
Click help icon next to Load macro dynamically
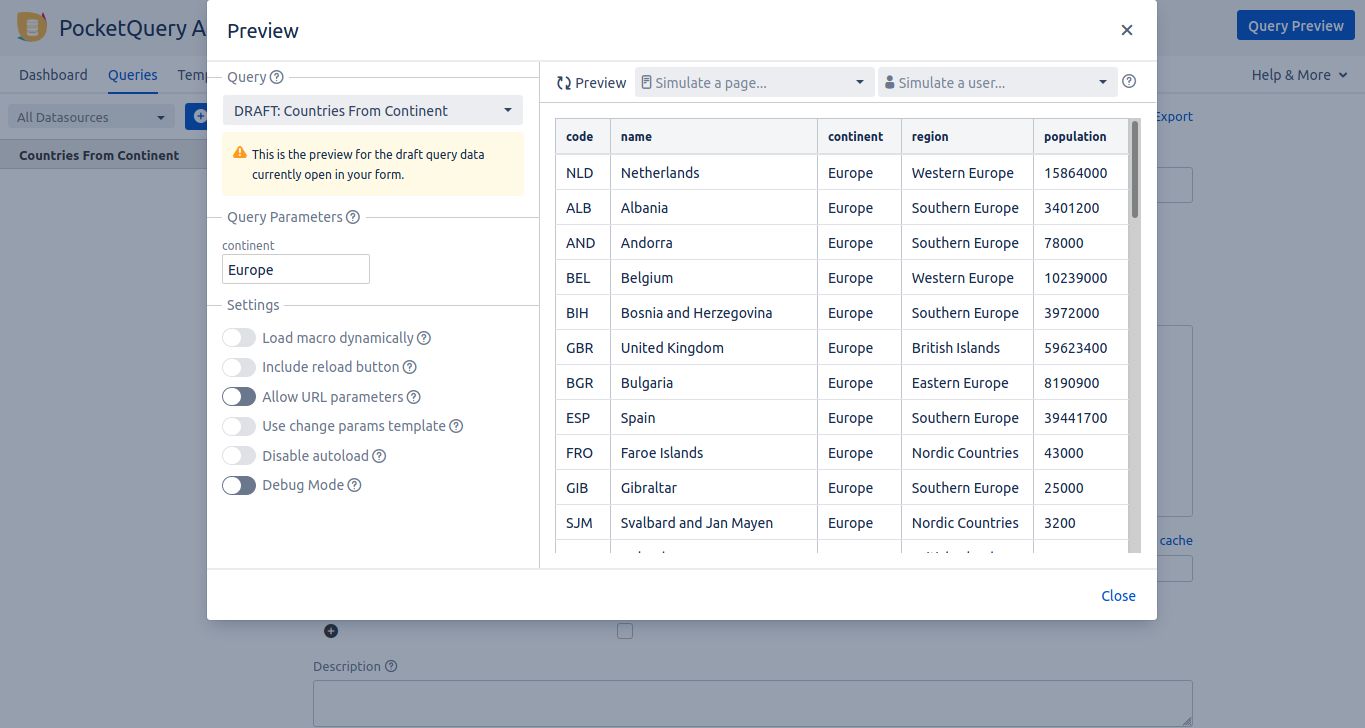pyautogui.click(x=424, y=338)
